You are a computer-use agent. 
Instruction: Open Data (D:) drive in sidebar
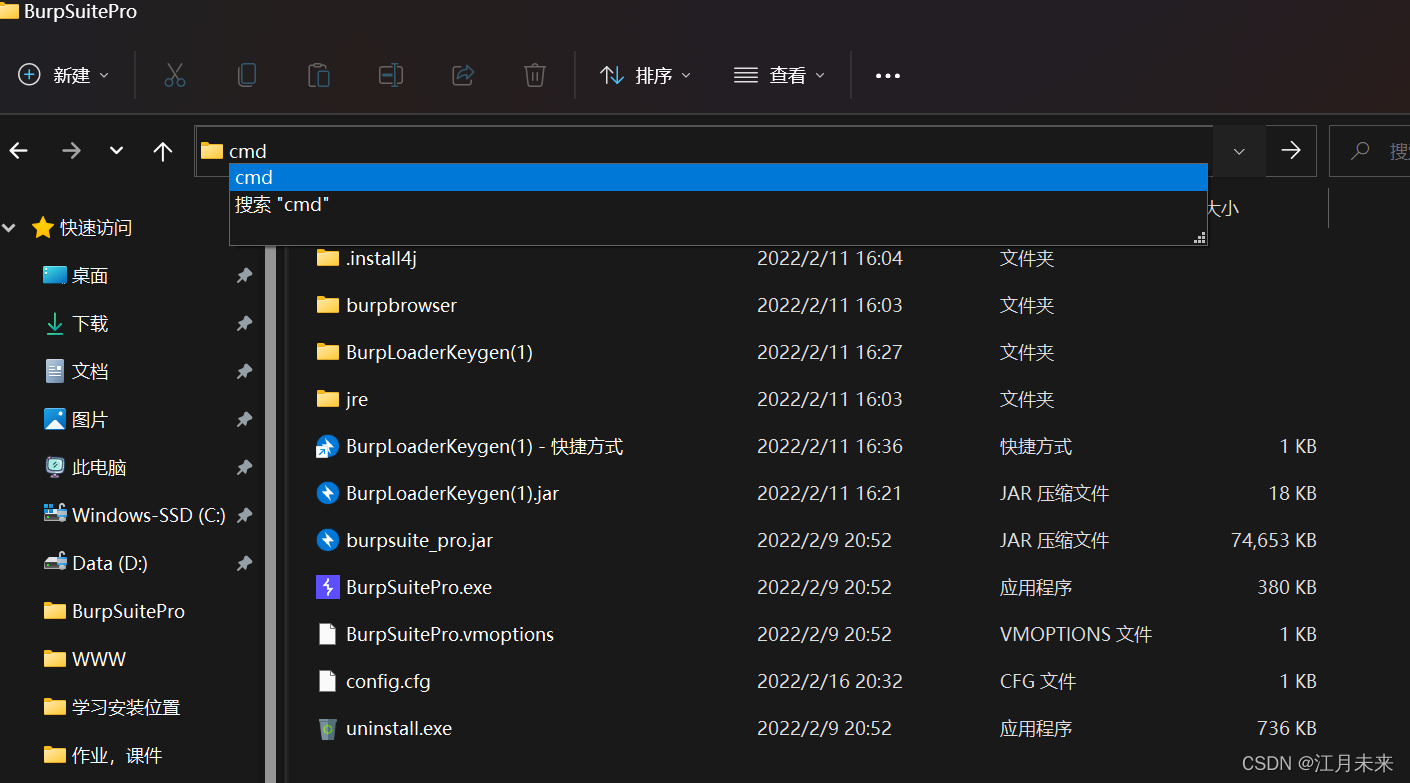[x=96, y=563]
